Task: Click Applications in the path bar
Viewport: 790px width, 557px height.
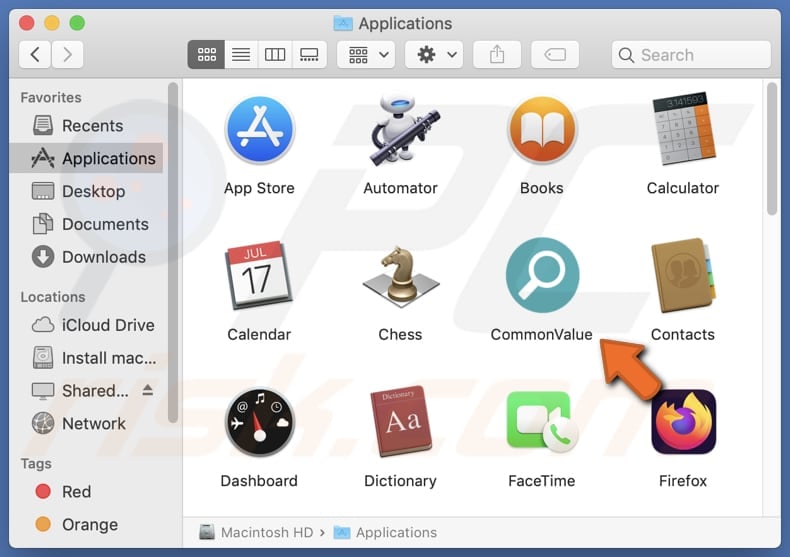Action: (x=385, y=532)
